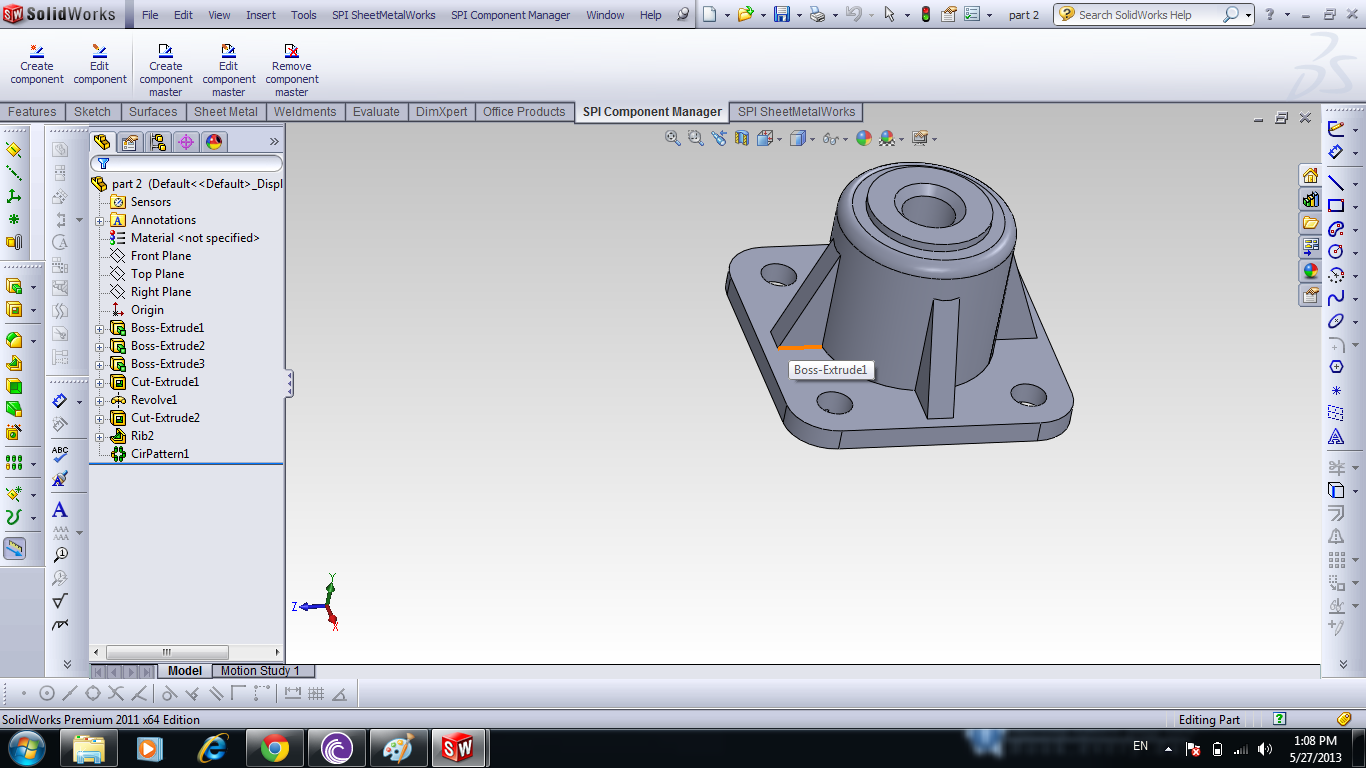Expand the Boss-Extrude2 feature
This screenshot has width=1366, height=768.
tap(100, 346)
